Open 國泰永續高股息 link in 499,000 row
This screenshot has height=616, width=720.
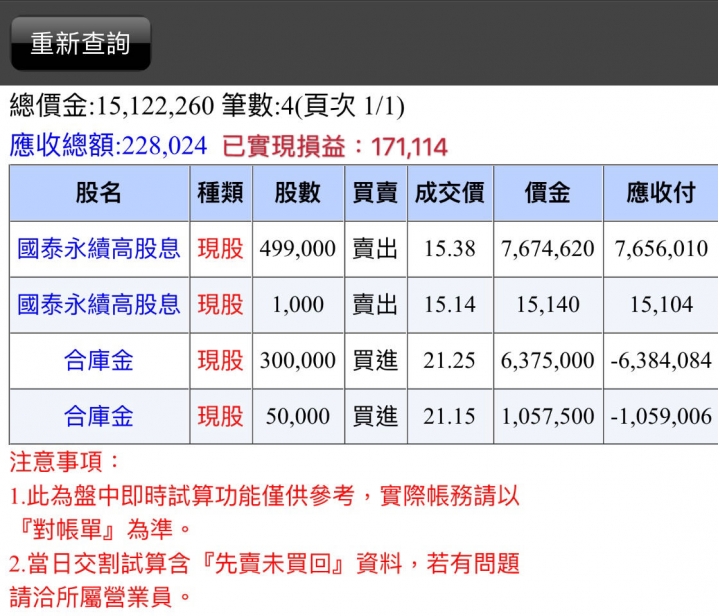(x=99, y=249)
